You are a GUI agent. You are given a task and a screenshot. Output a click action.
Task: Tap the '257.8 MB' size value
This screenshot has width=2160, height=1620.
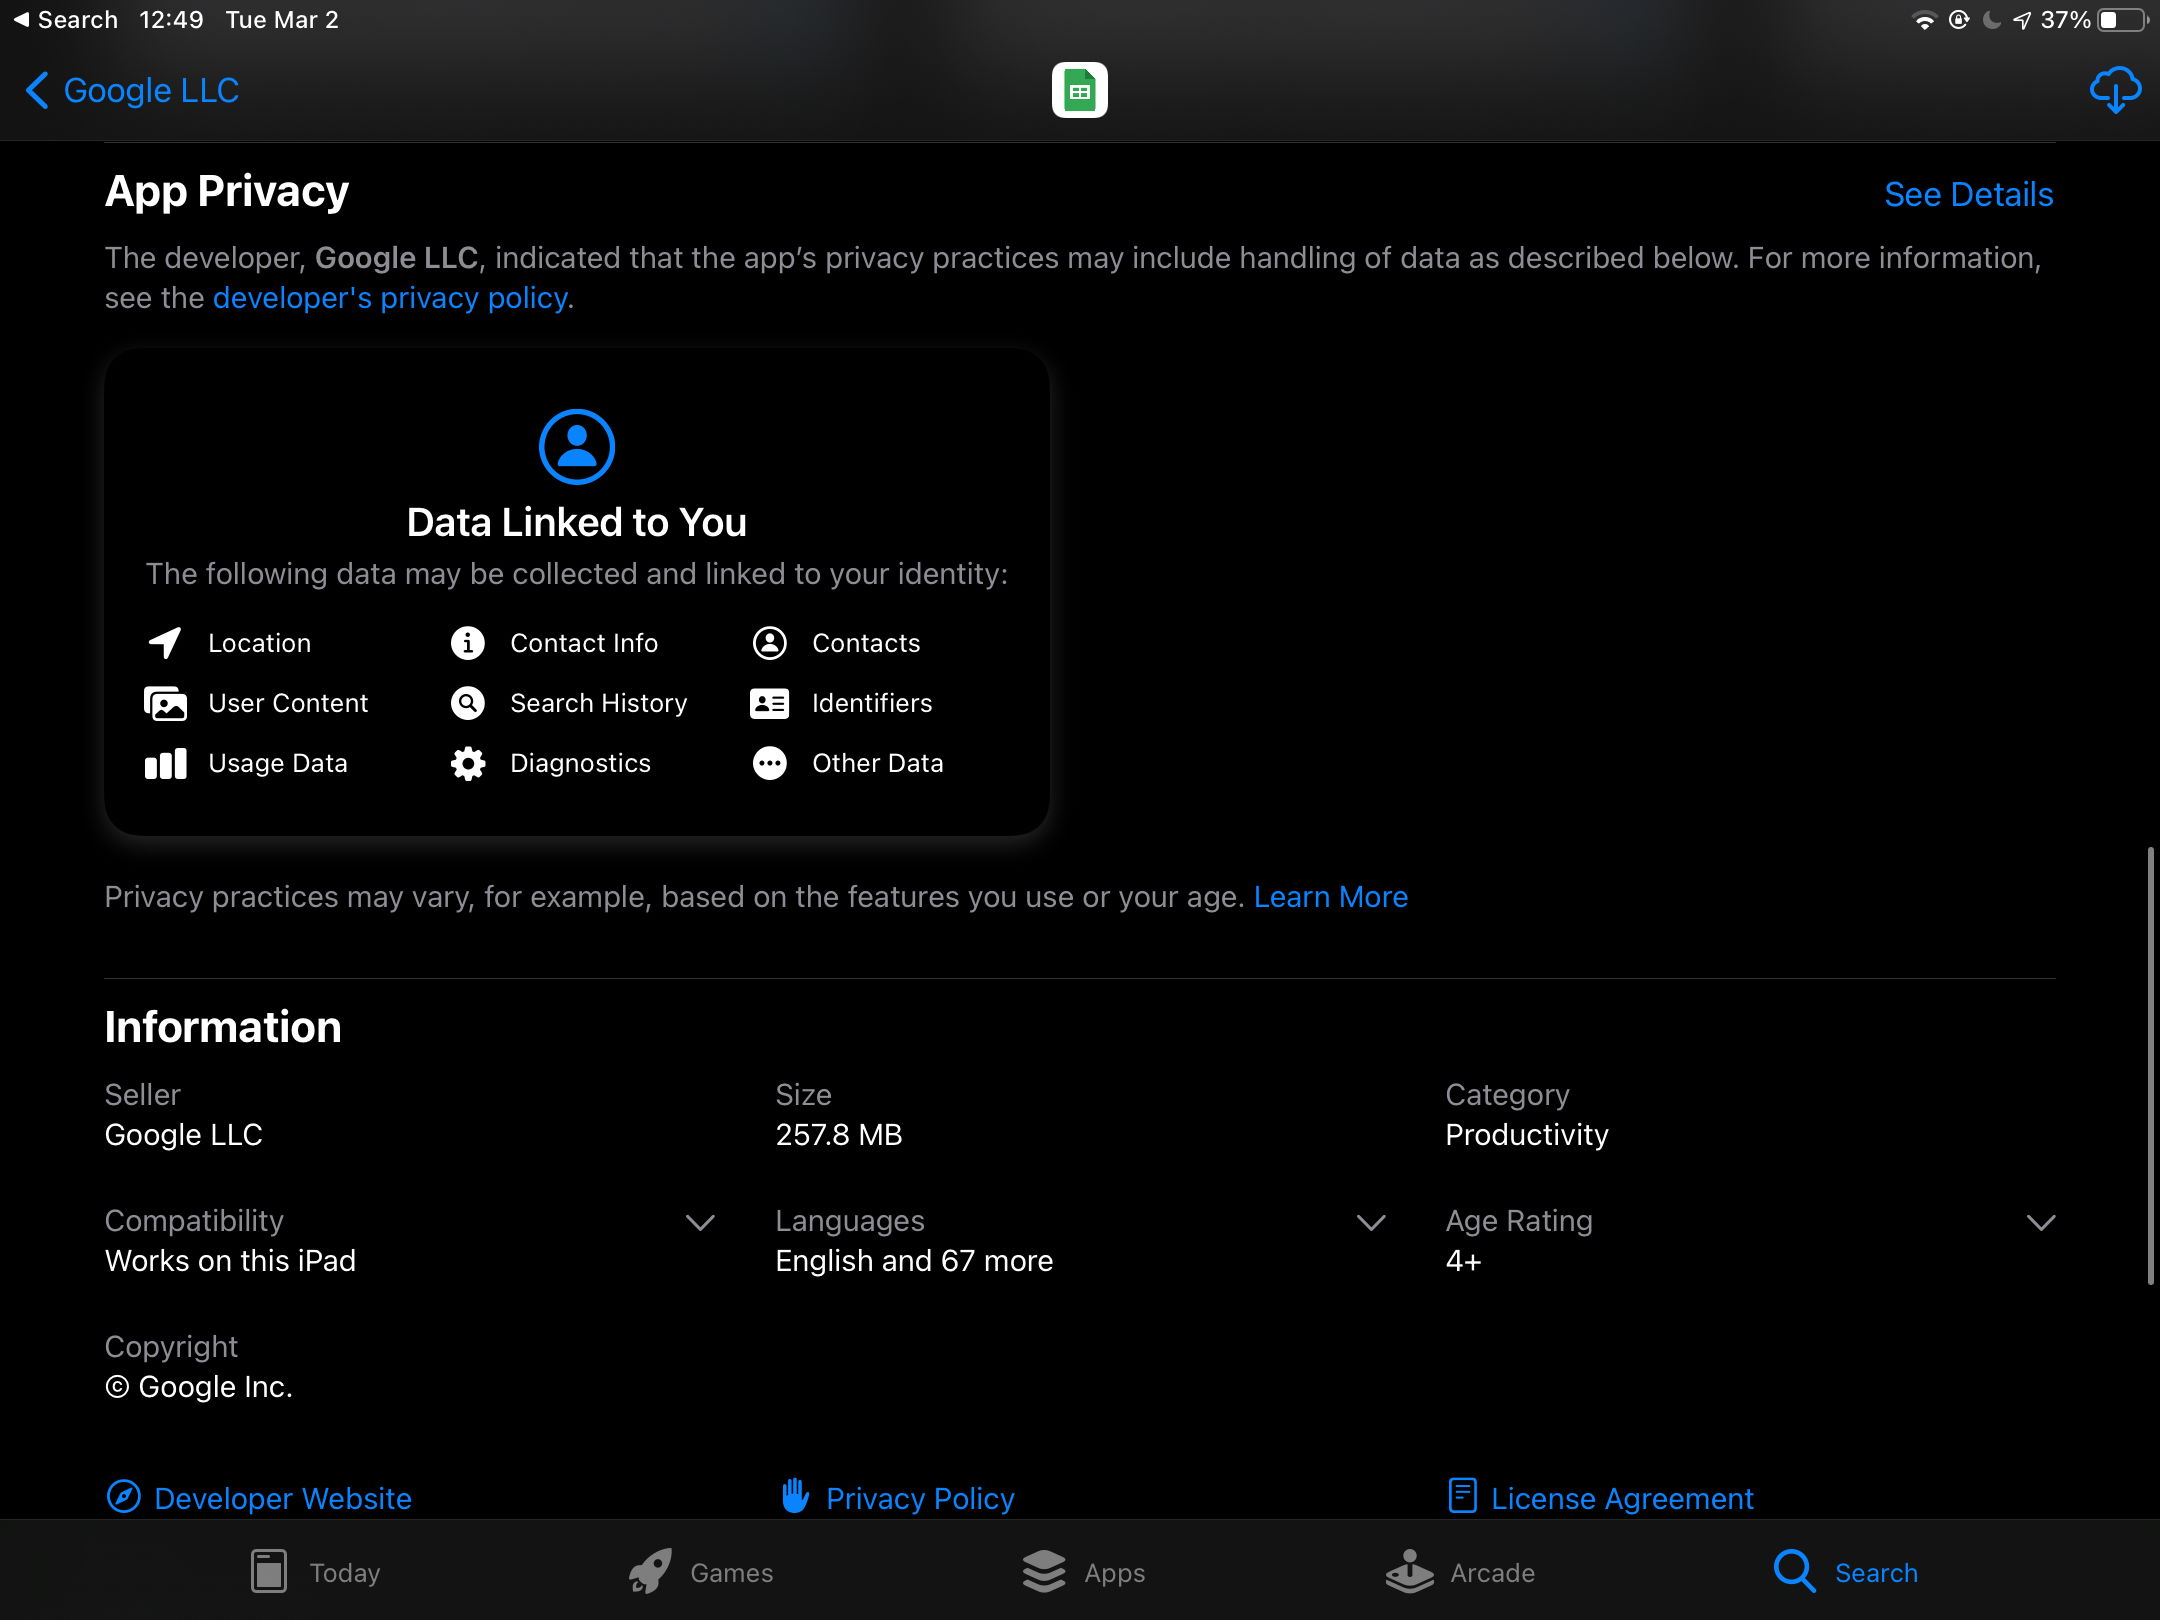tap(838, 1135)
